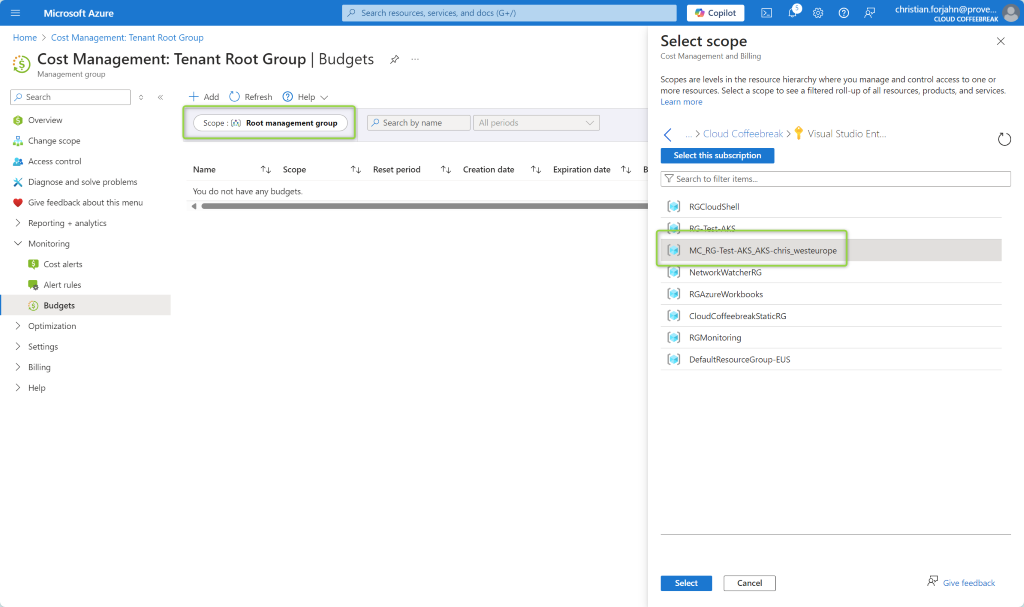Sort by the Scope column arrows
The height and width of the screenshot is (607, 1024).
(x=355, y=170)
